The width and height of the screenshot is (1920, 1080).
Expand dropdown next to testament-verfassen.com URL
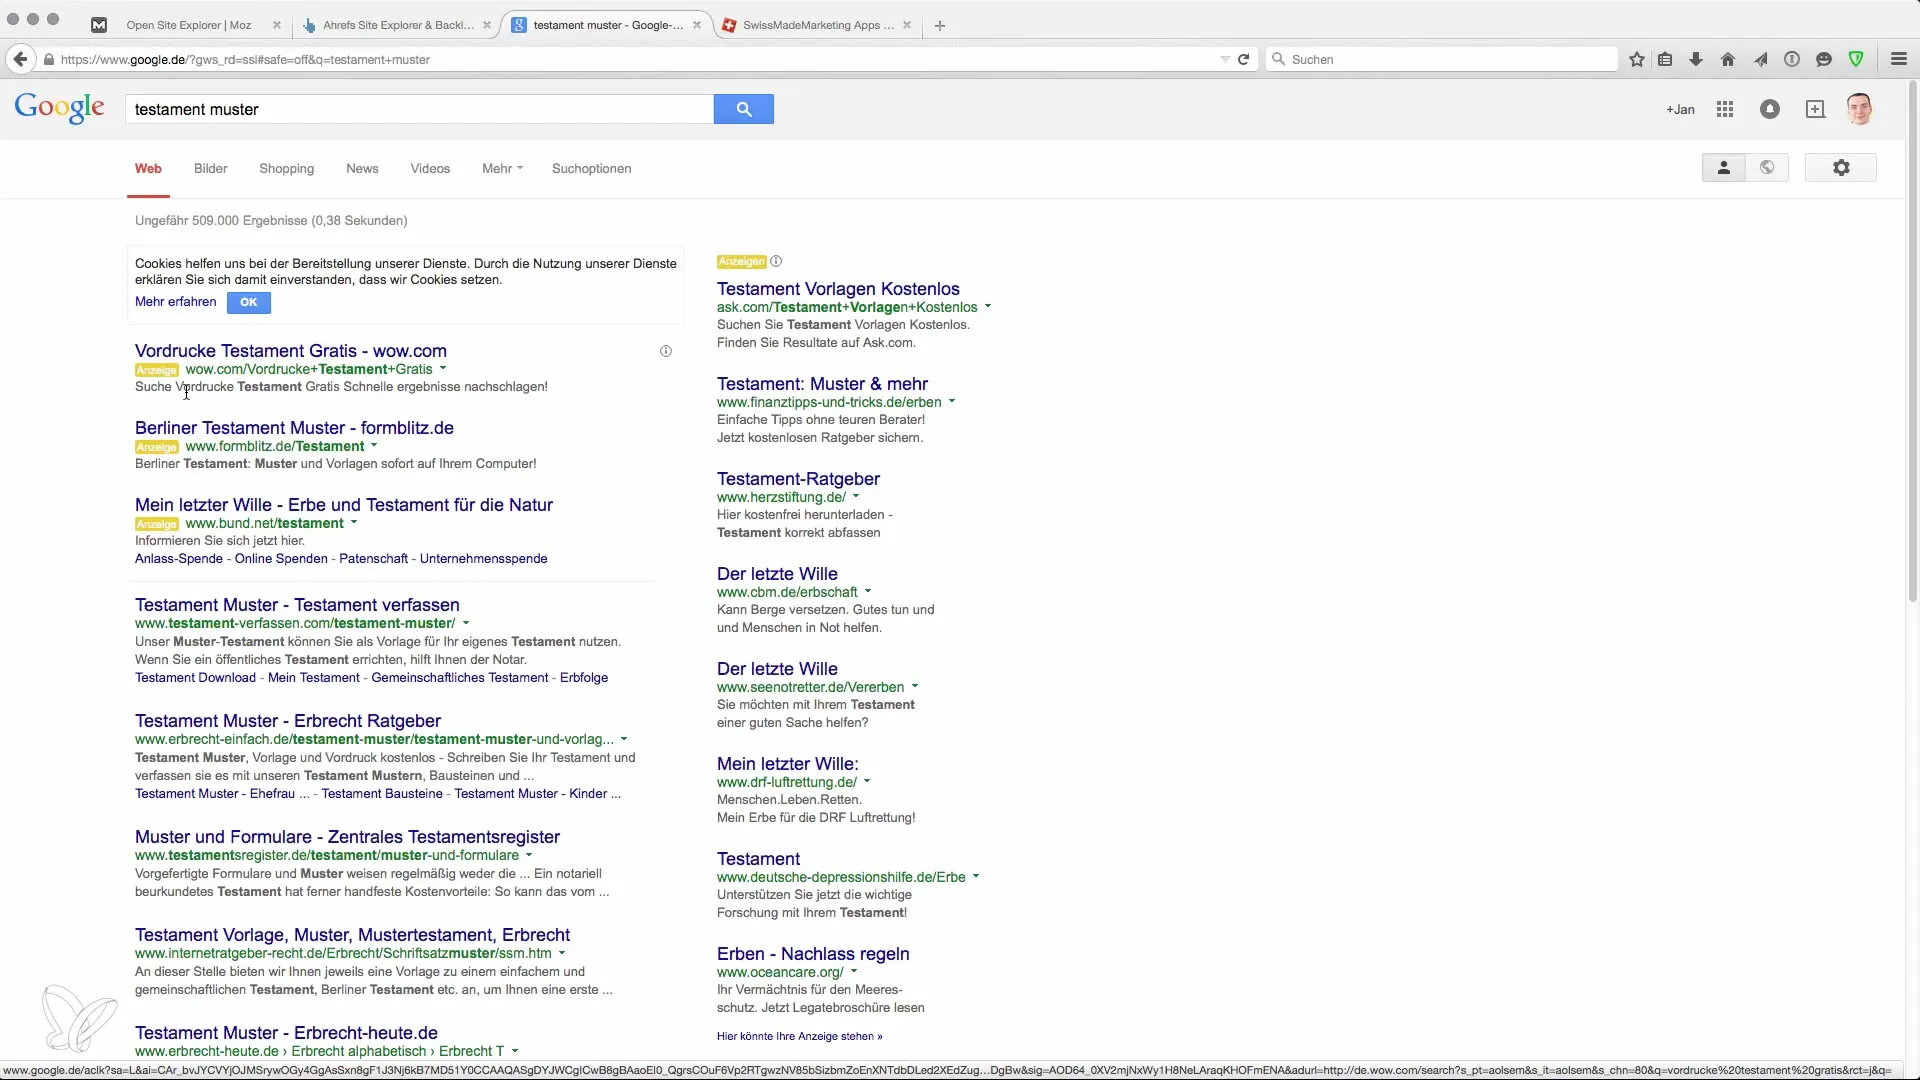466,623
